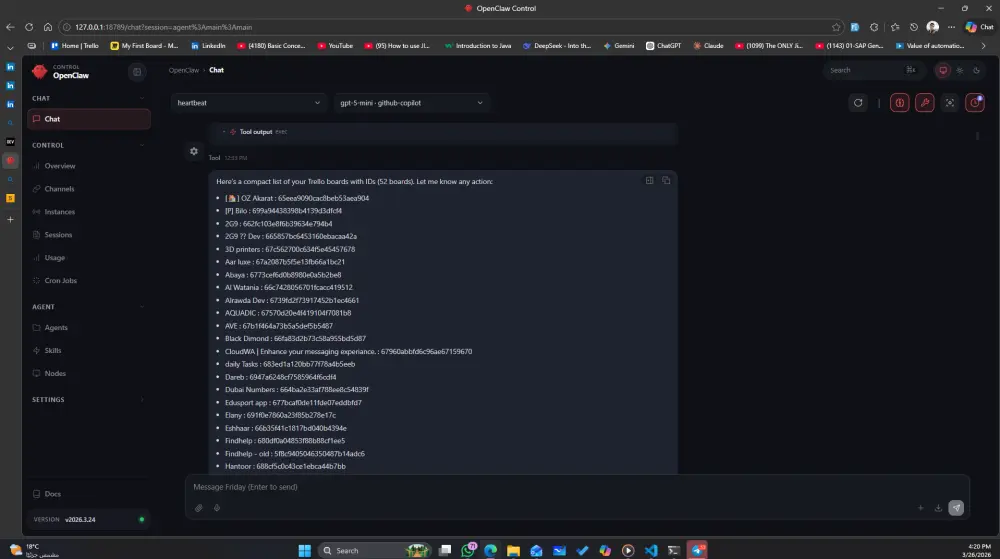Expand the Tool output exec row
Screen dimensions: 1000x559
443,132
